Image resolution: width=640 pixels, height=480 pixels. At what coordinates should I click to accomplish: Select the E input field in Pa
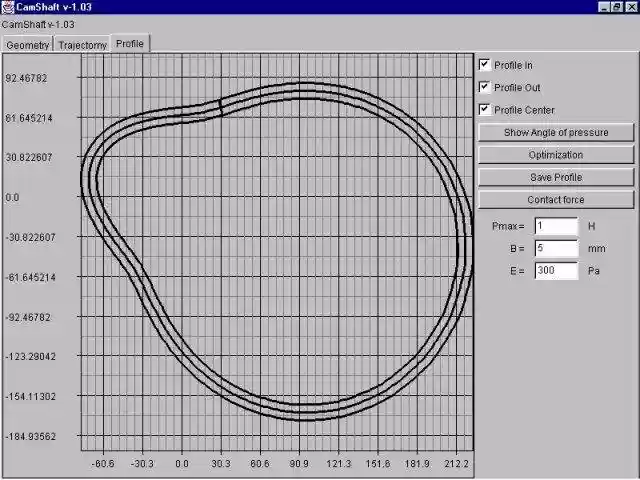click(556, 270)
